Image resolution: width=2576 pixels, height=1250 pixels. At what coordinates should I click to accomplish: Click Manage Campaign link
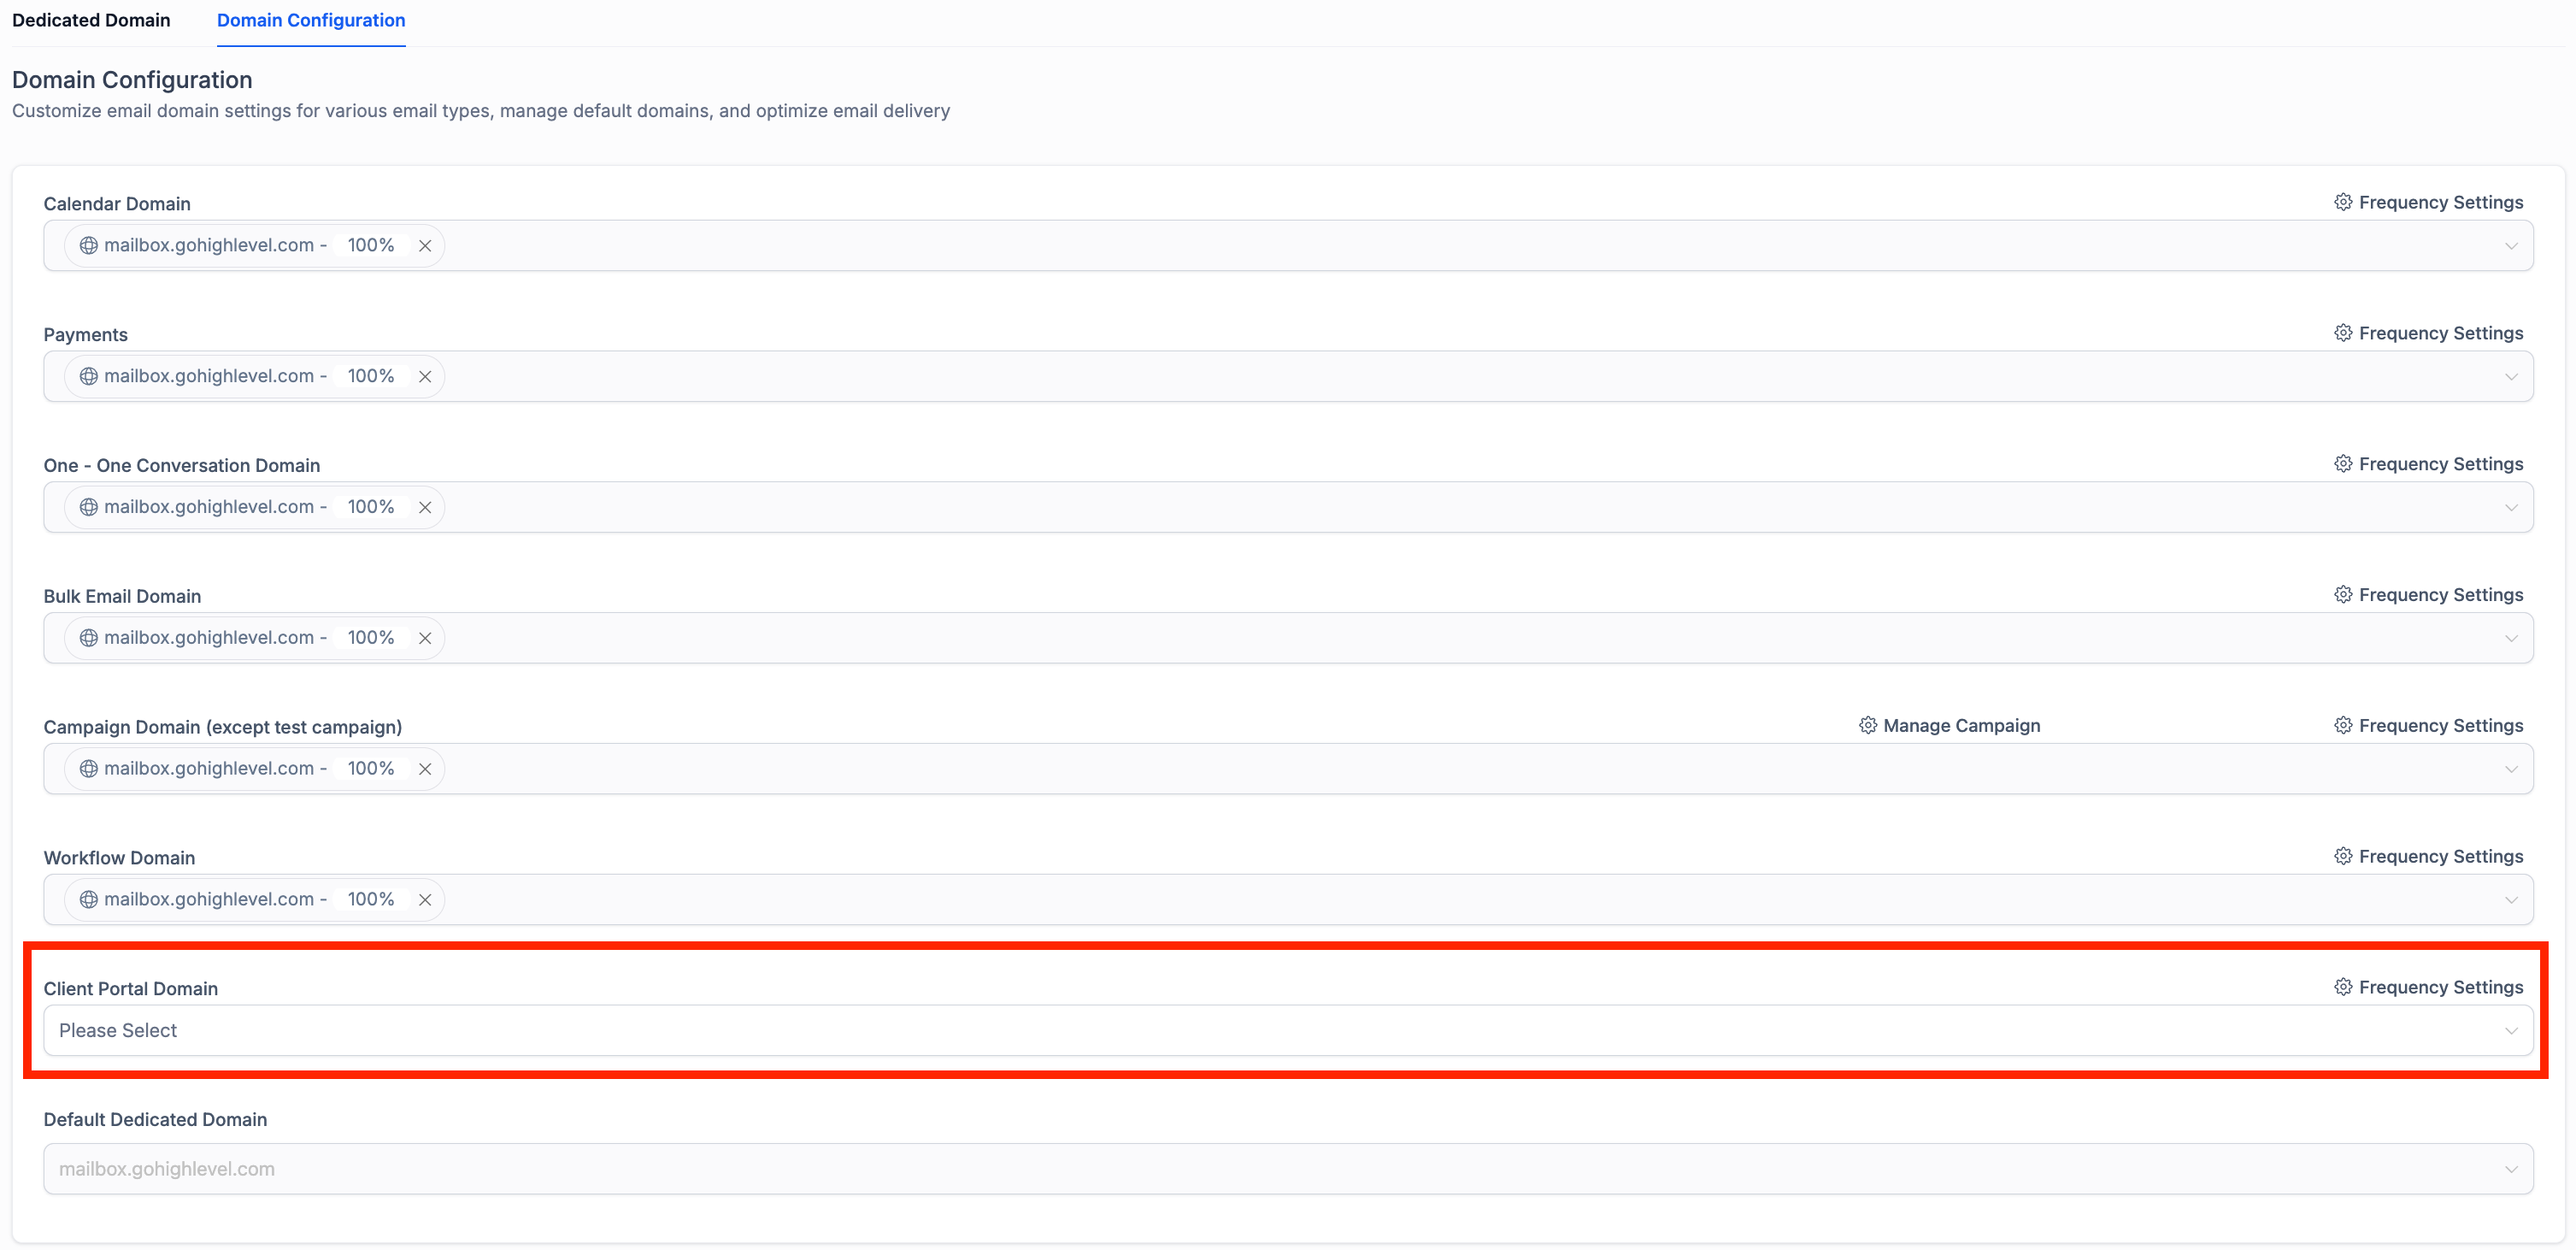click(x=1949, y=726)
